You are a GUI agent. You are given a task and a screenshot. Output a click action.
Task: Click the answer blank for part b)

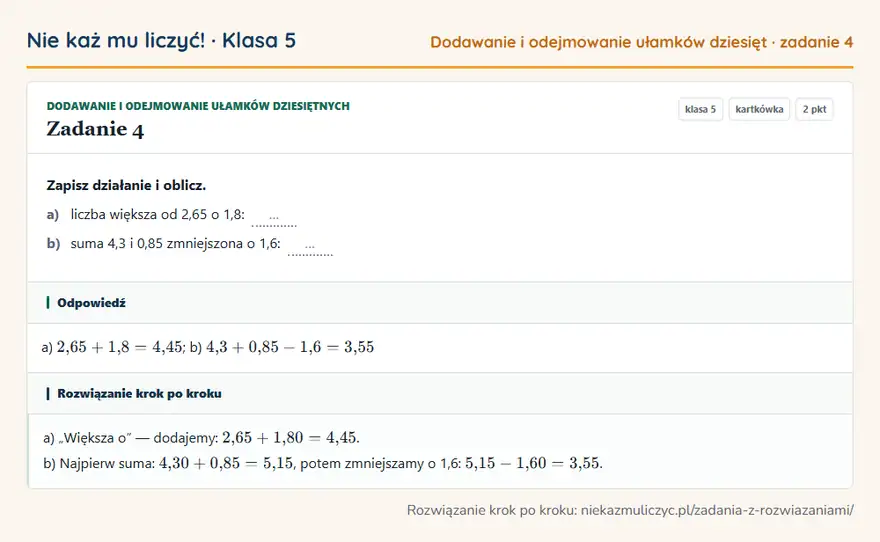pos(310,246)
